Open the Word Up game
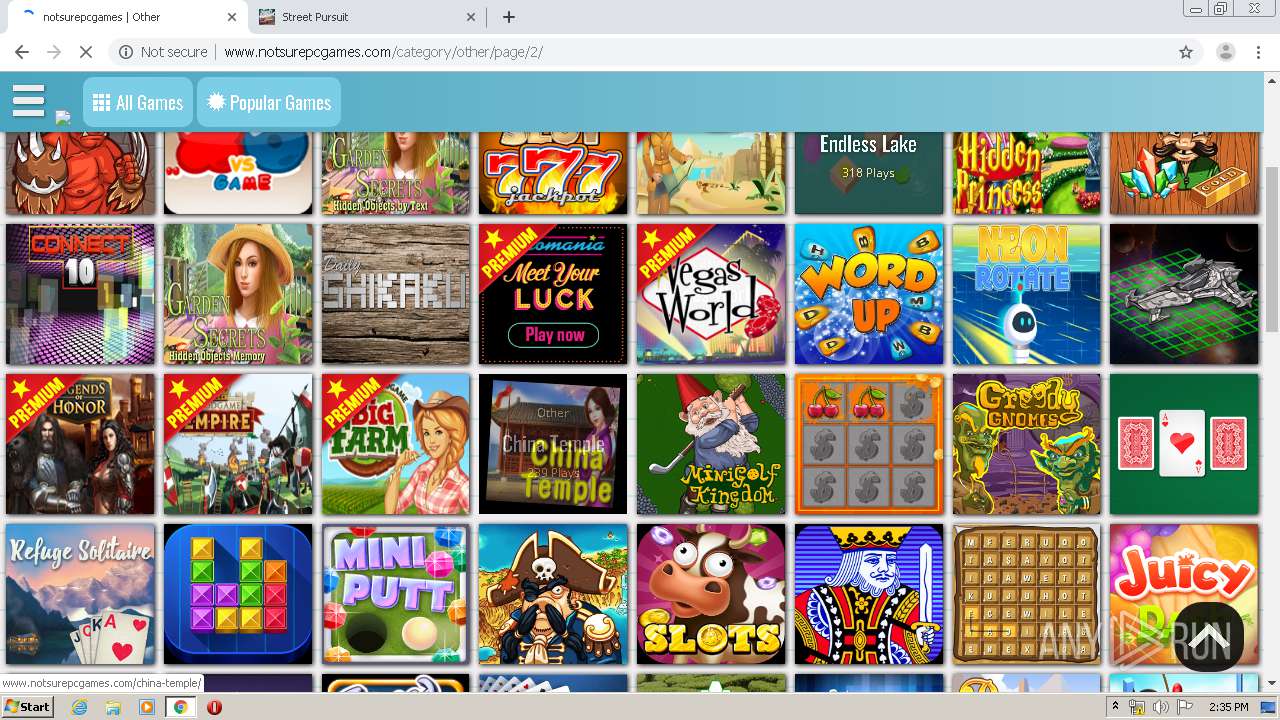The height and width of the screenshot is (720, 1280). coord(869,294)
